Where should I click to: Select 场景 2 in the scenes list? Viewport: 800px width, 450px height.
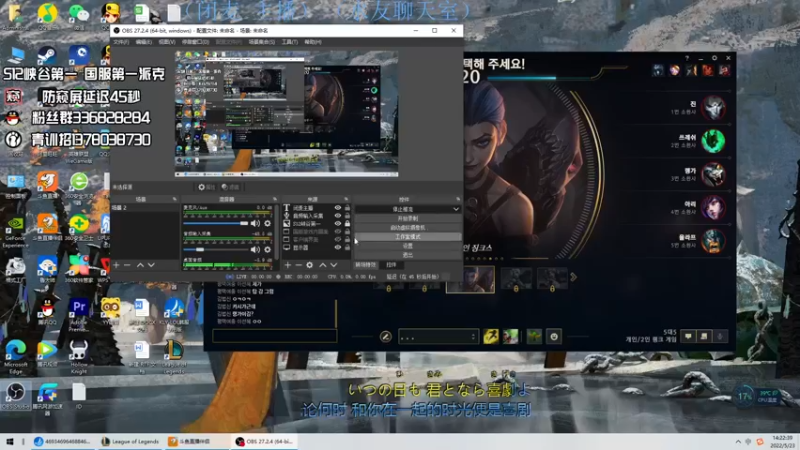pos(145,208)
